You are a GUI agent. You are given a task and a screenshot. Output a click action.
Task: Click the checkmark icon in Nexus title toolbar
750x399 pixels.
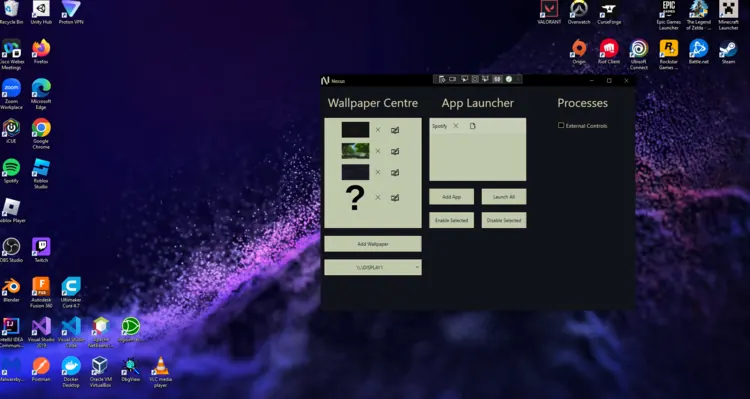coord(509,79)
